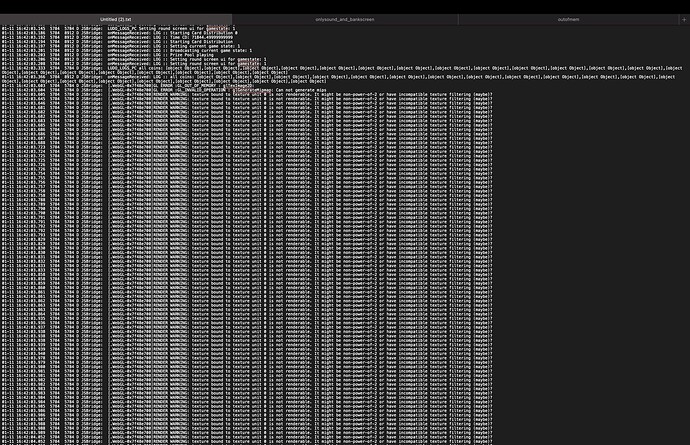Viewport: 690px width, 445px height.
Task: Click the 'Setting current game state: 1' line
Action: pyautogui.click(x=121, y=46)
